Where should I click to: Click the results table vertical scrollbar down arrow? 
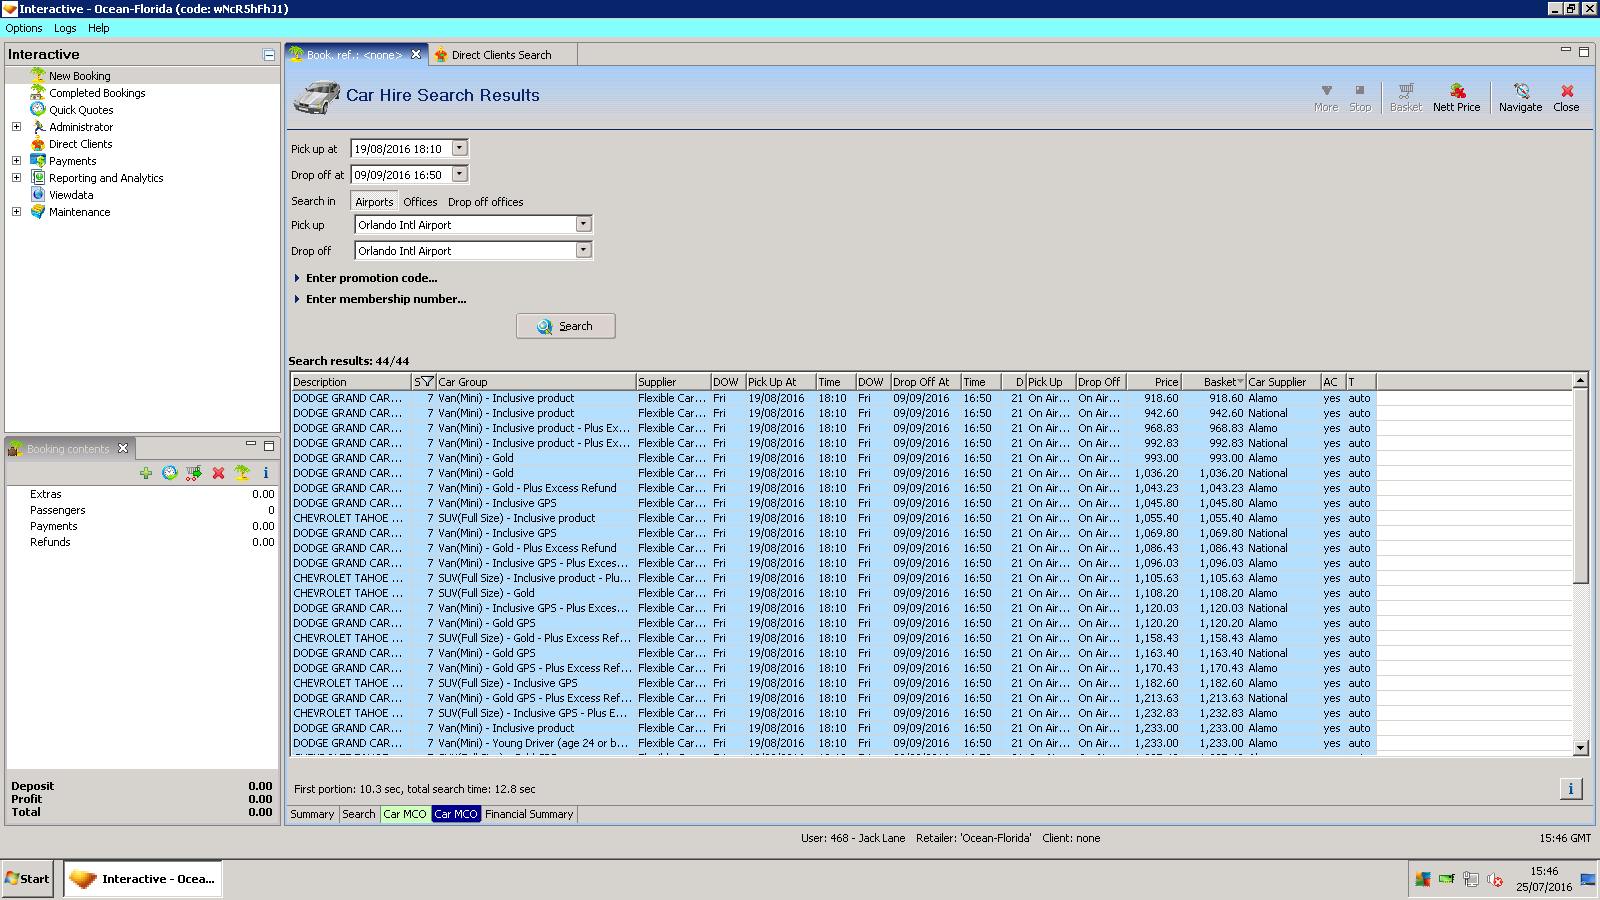pyautogui.click(x=1580, y=747)
